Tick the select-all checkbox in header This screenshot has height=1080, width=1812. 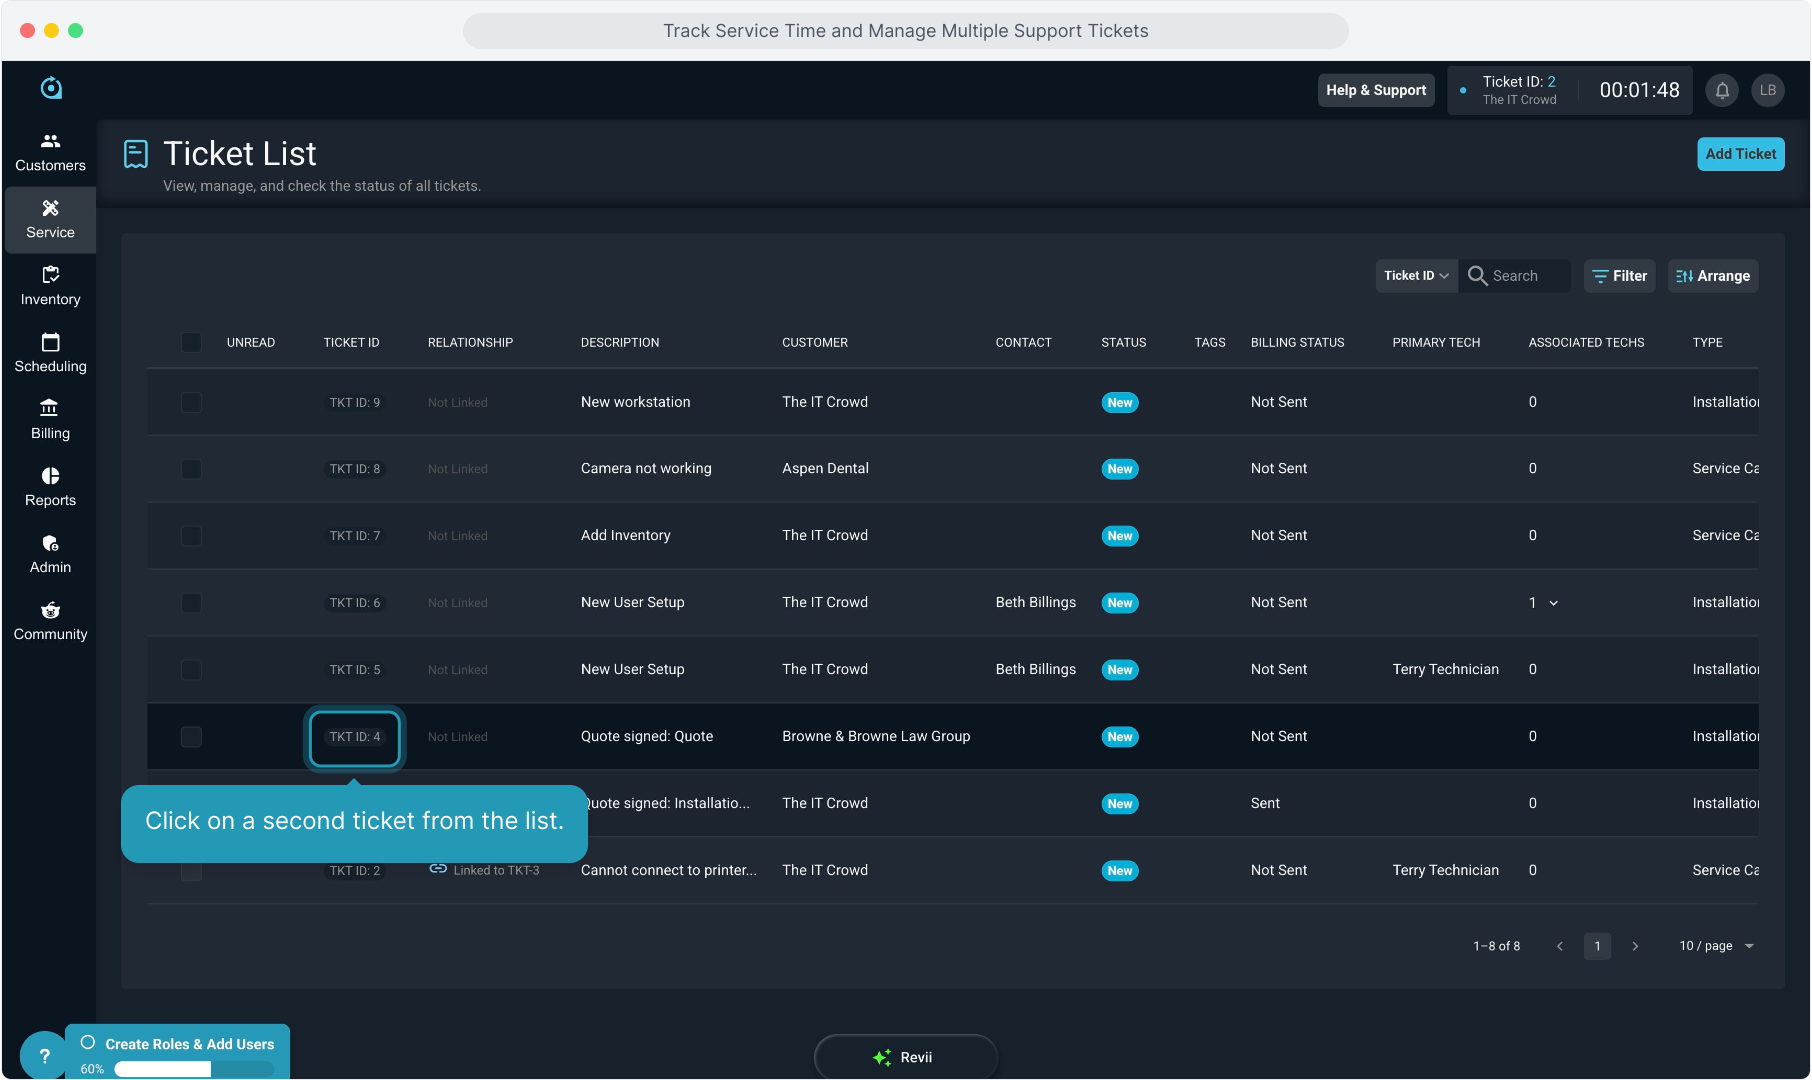click(191, 343)
